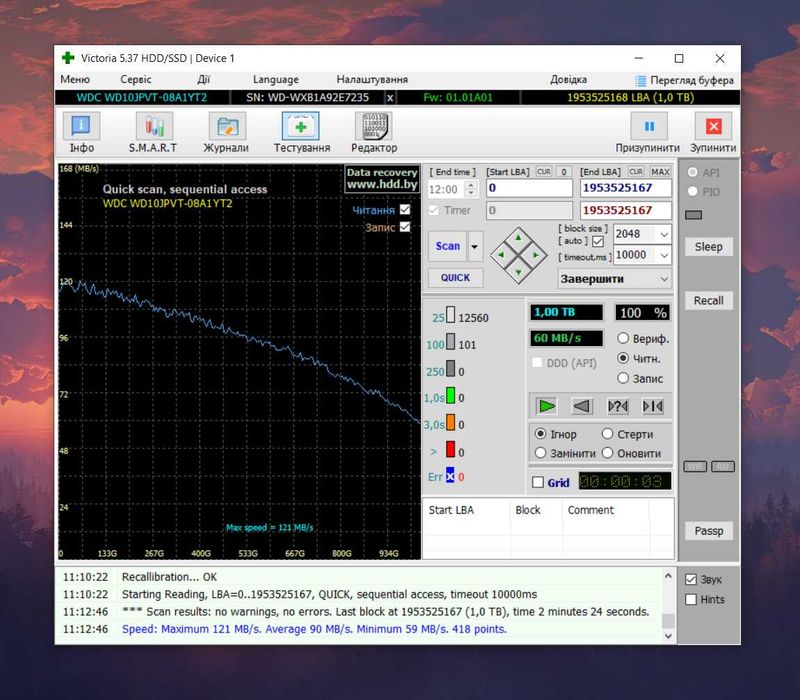The image size is (800, 700).
Task: Click the QUICK scan button
Action: 455,278
